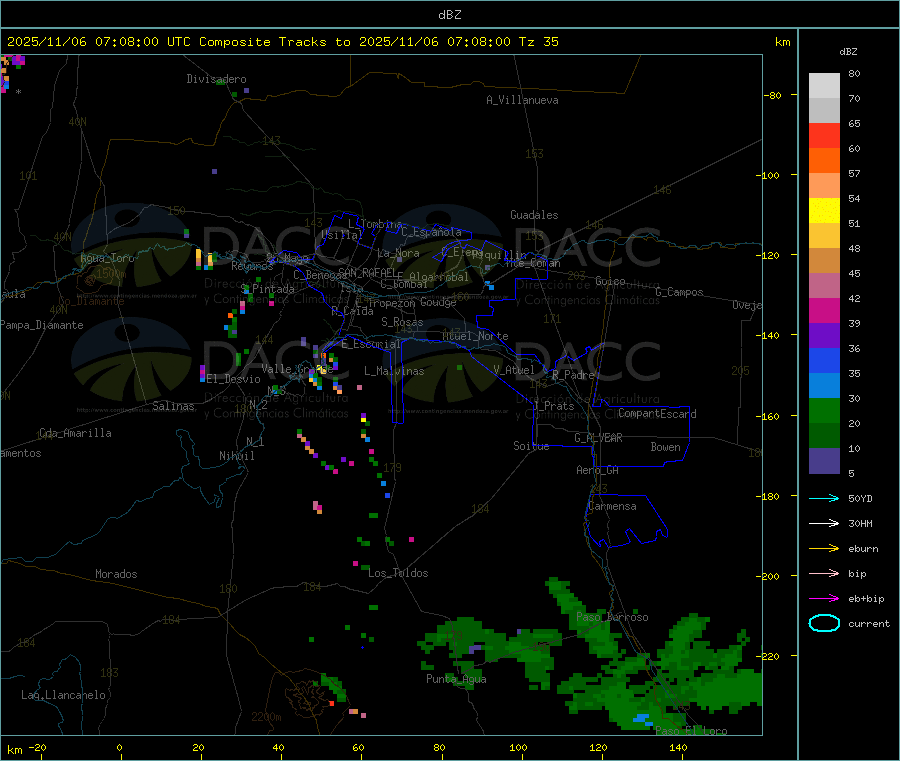900x761 pixels.
Task: Click the E_Escorial map label
Action: point(371,344)
